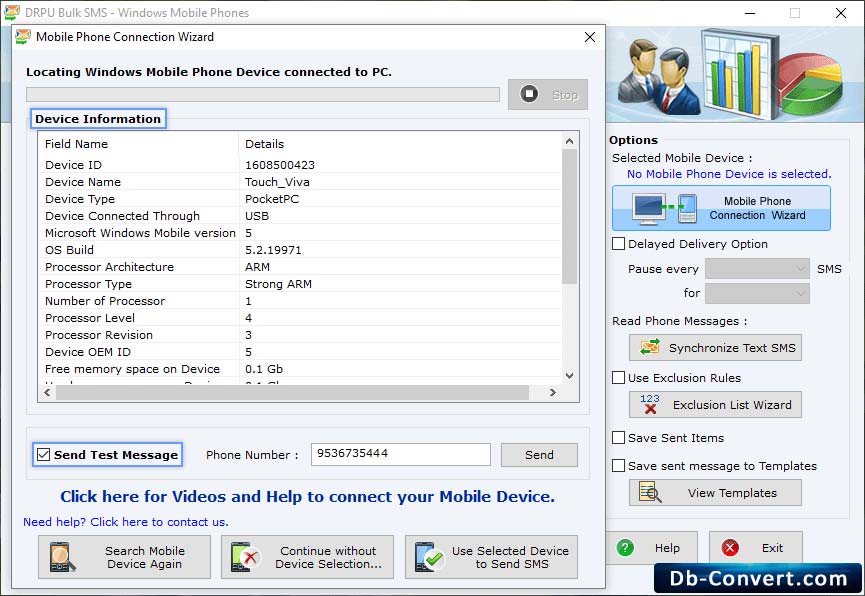Screen dimensions: 865x596
Task: Click the 5.2.19971 OS build value
Action: click(273, 250)
